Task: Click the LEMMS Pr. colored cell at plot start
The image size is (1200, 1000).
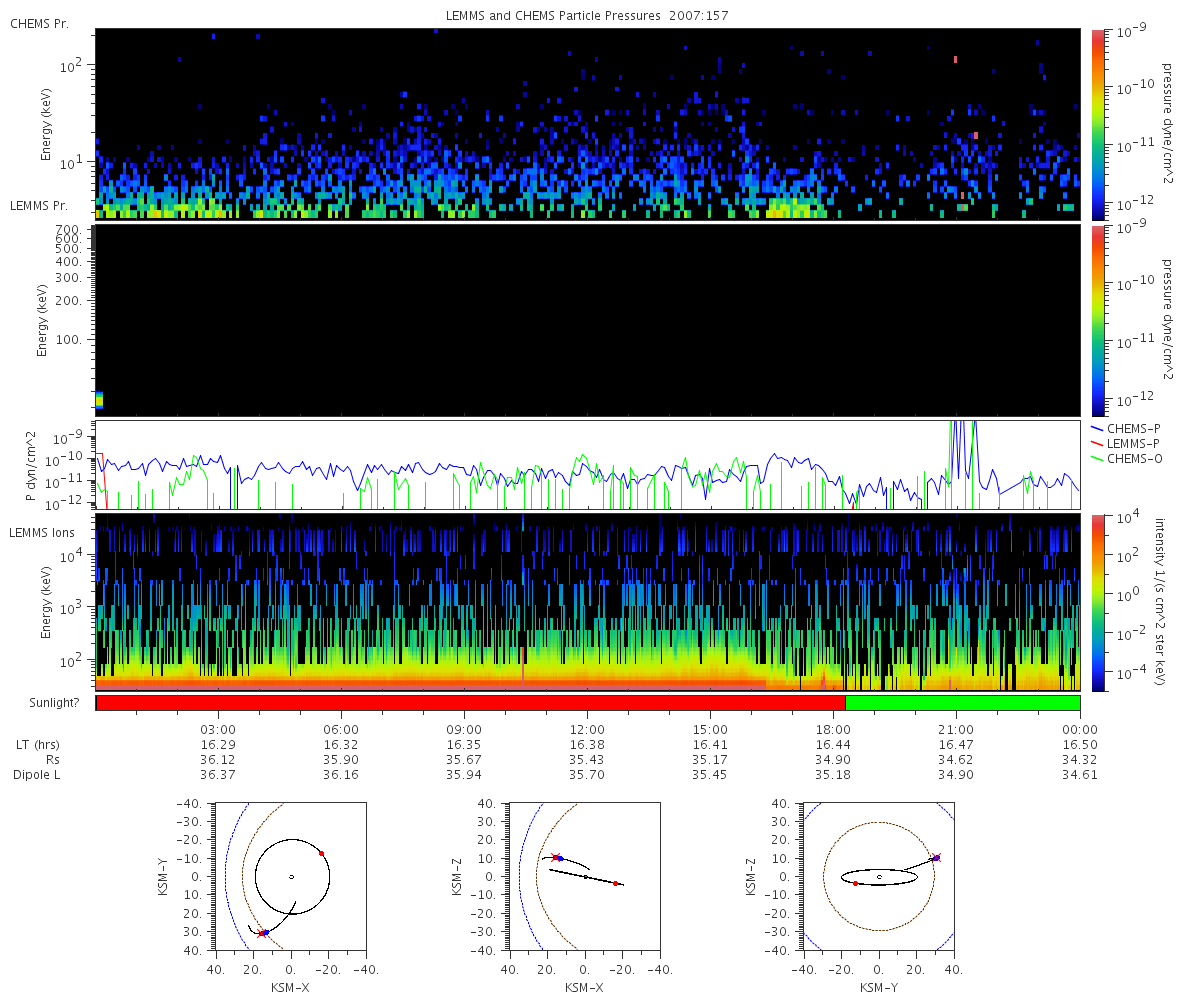Action: coord(99,401)
